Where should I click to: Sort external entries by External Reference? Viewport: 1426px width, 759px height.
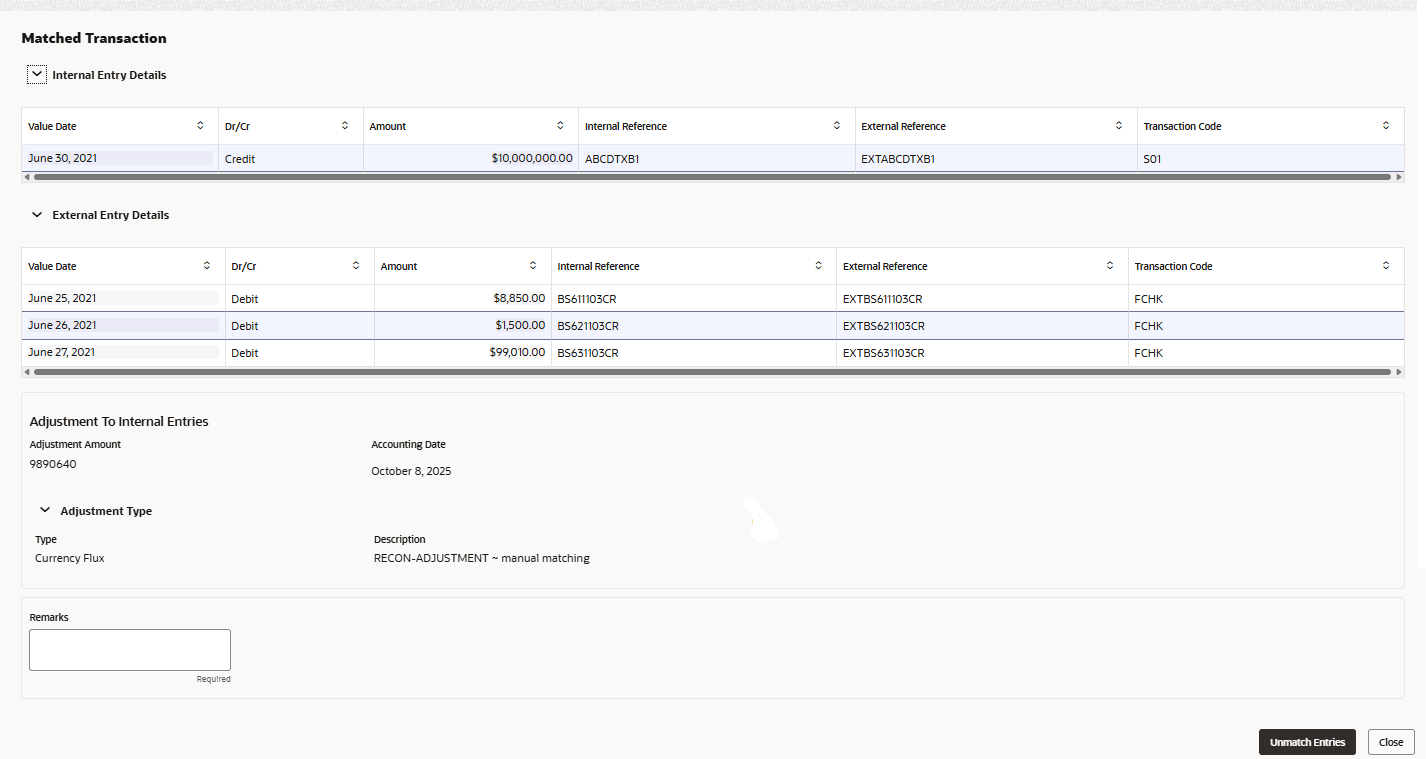coord(1110,266)
